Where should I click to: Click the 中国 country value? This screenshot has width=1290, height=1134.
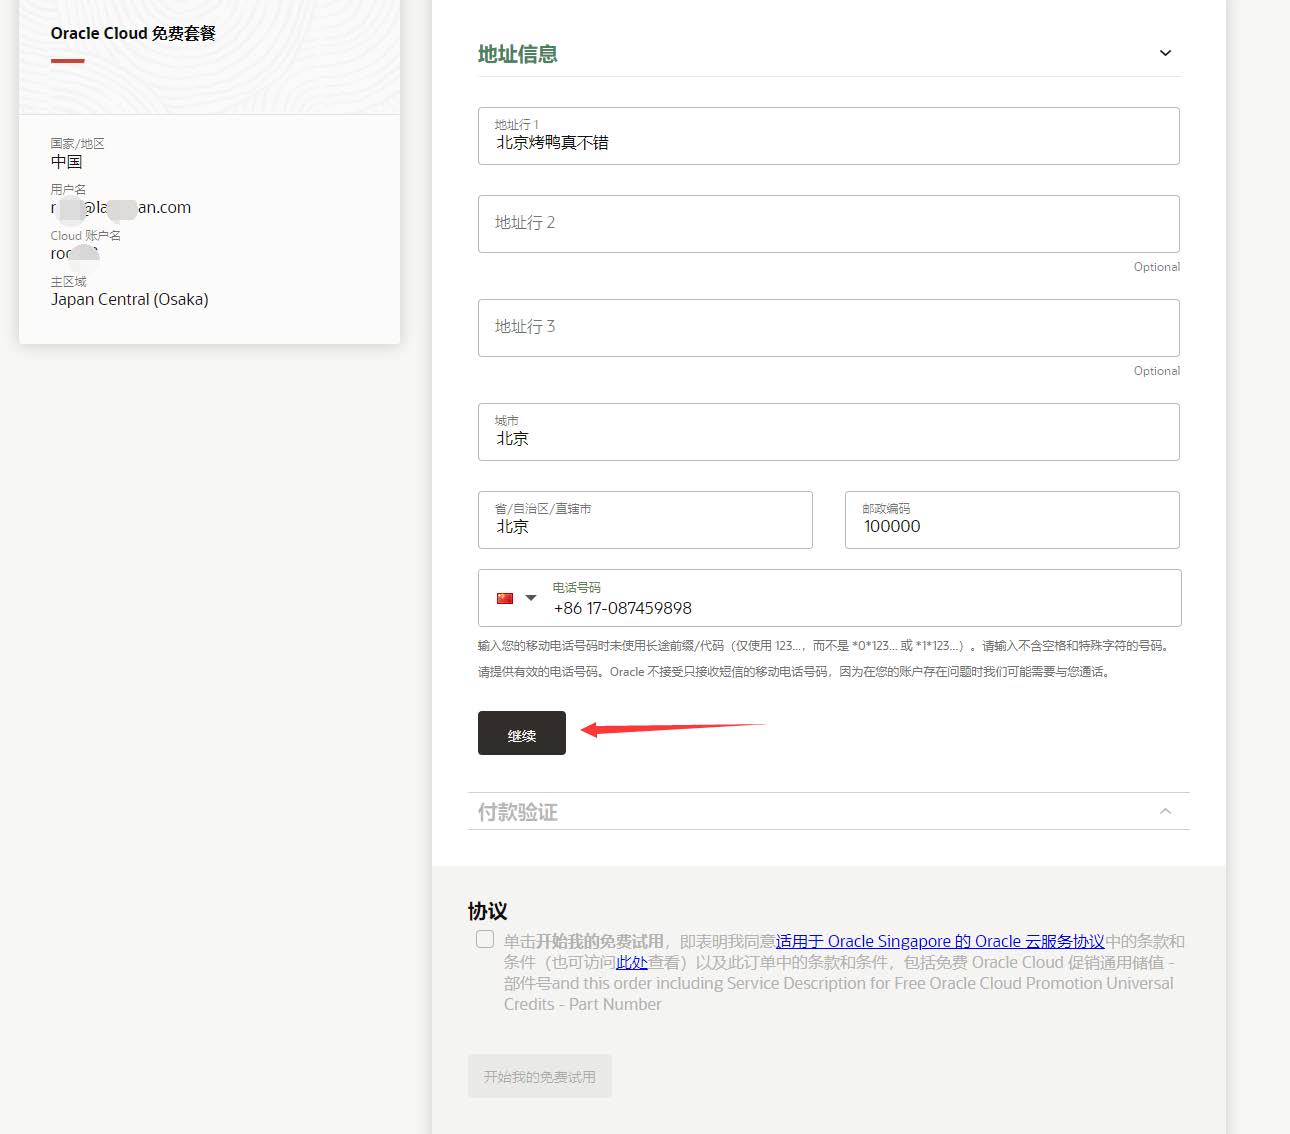[67, 161]
